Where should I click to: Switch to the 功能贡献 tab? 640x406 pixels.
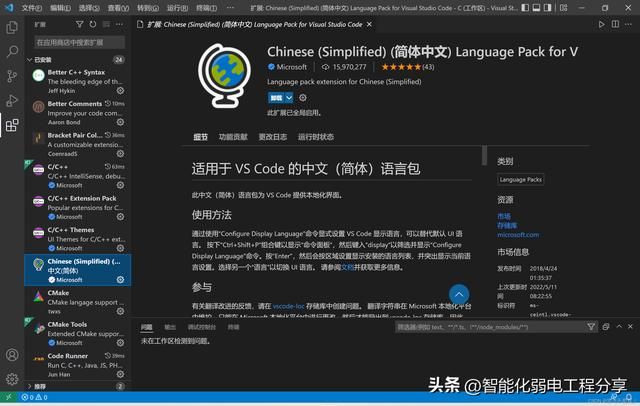[x=233, y=137]
